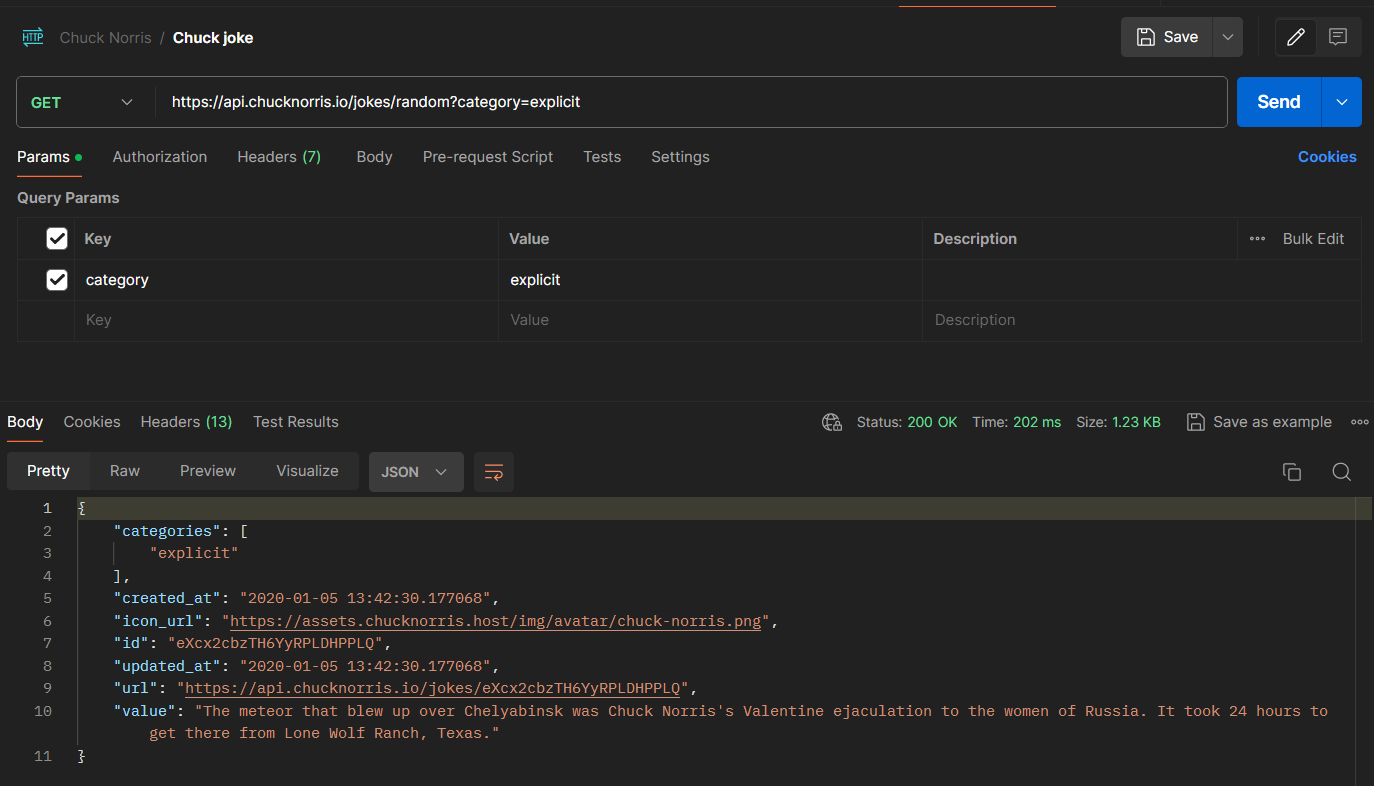The height and width of the screenshot is (786, 1374).
Task: Open the Test Results tab
Action: pos(296,422)
